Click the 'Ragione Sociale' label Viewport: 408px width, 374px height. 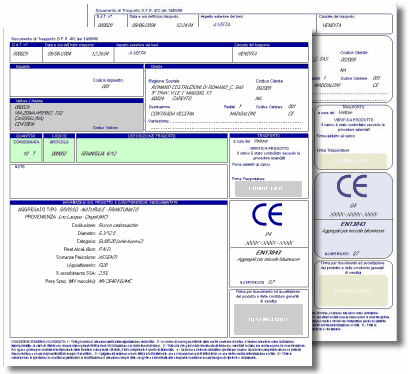164,81
